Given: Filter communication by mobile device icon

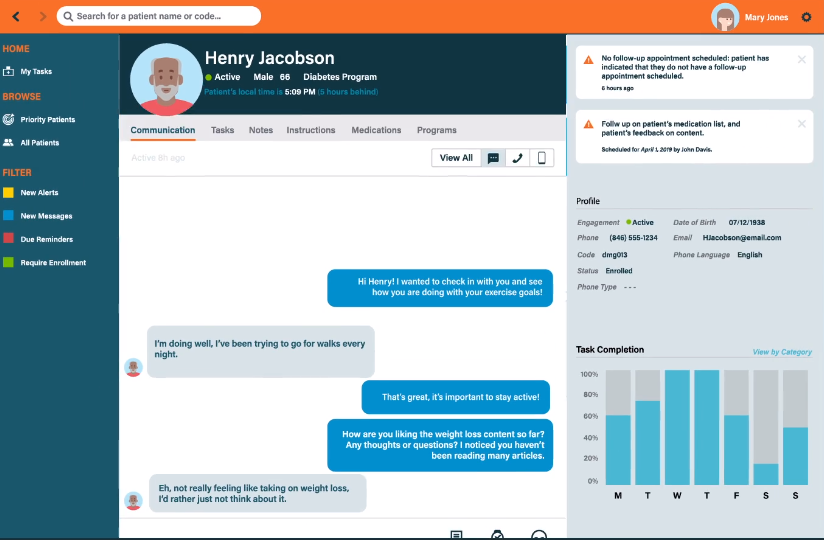Looking at the screenshot, I should pos(541,158).
